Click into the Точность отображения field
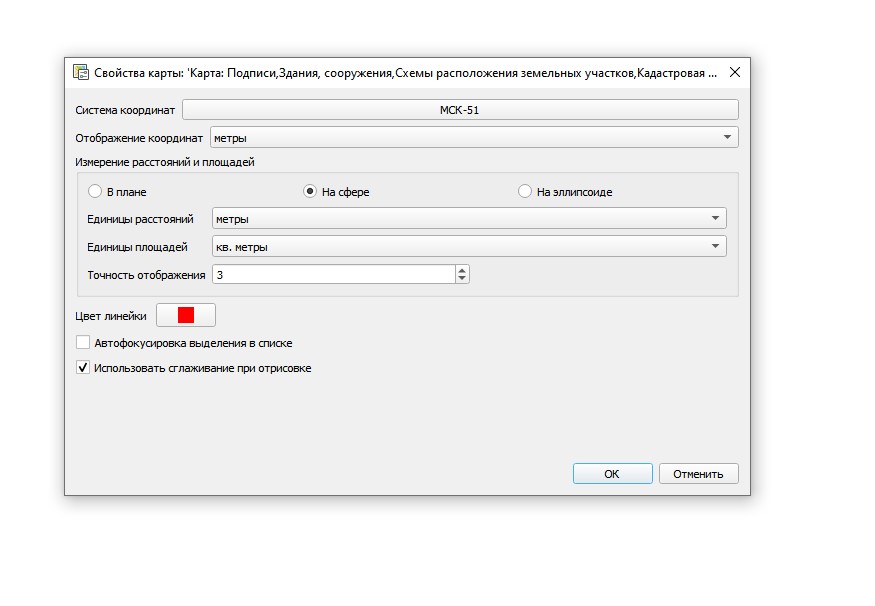 click(x=332, y=275)
